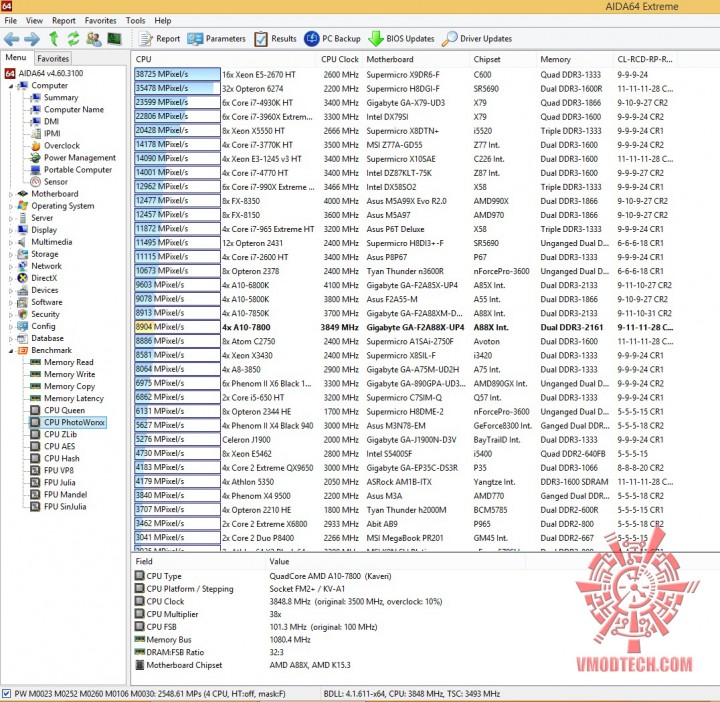Collapse the Benchmark tree node

coord(11,351)
